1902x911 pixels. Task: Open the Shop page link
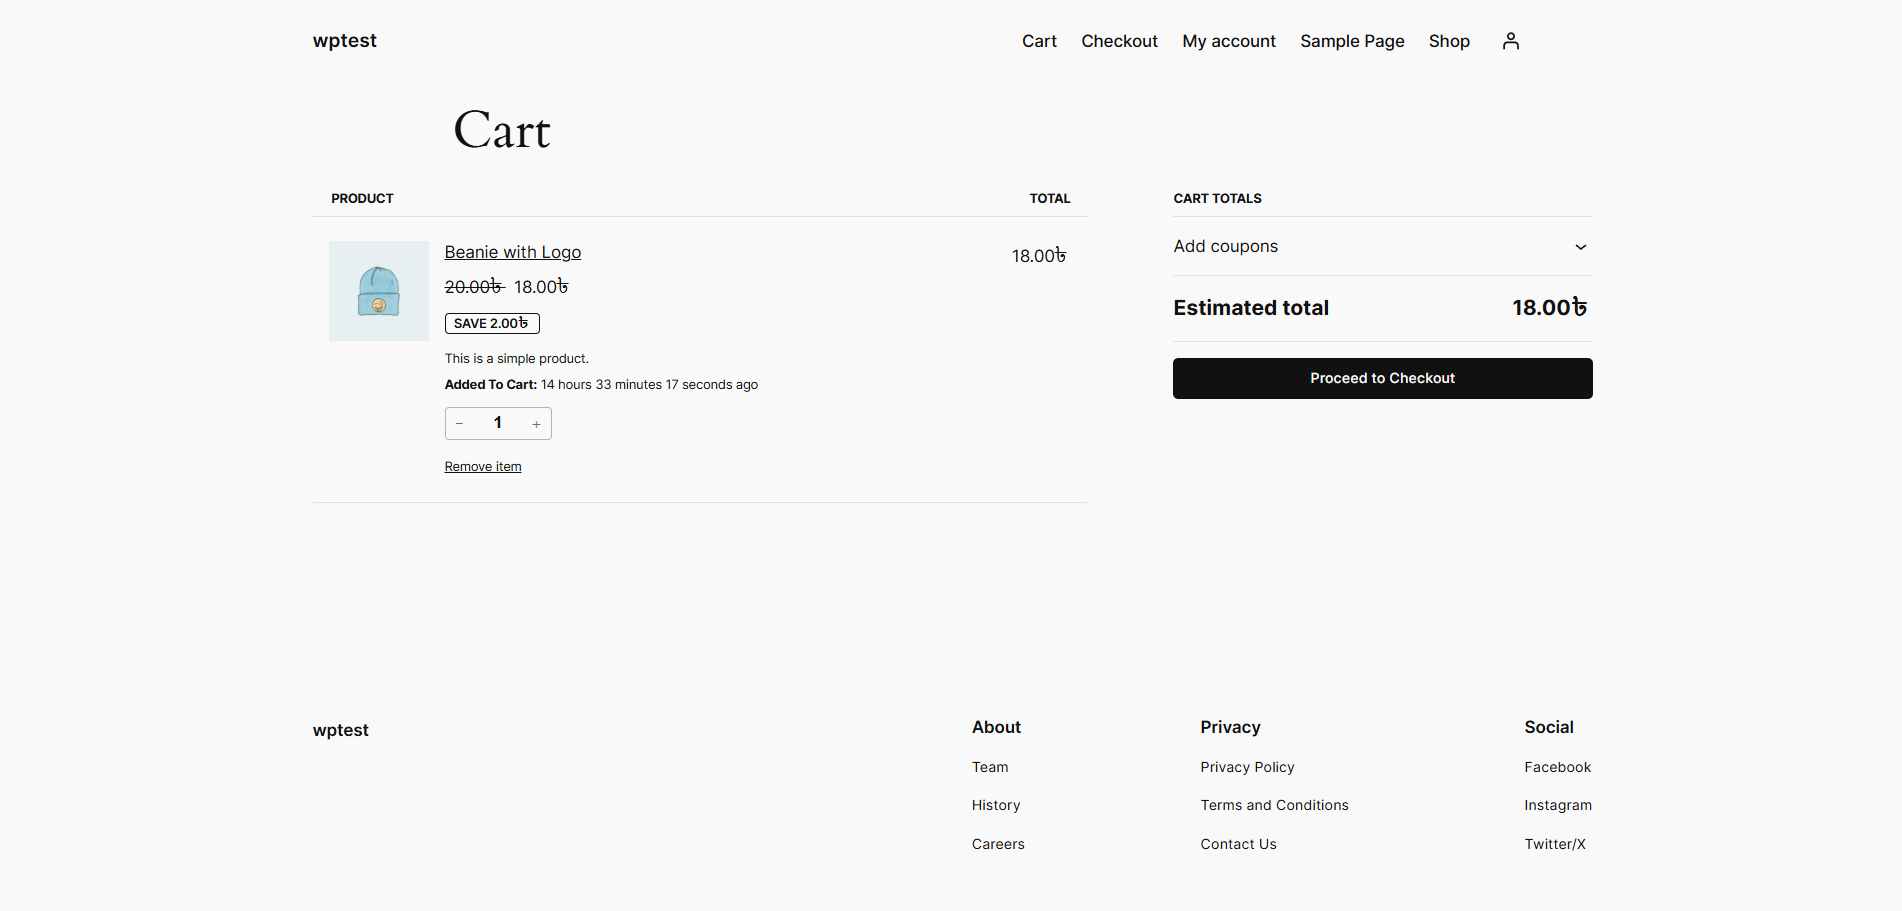[x=1449, y=41]
